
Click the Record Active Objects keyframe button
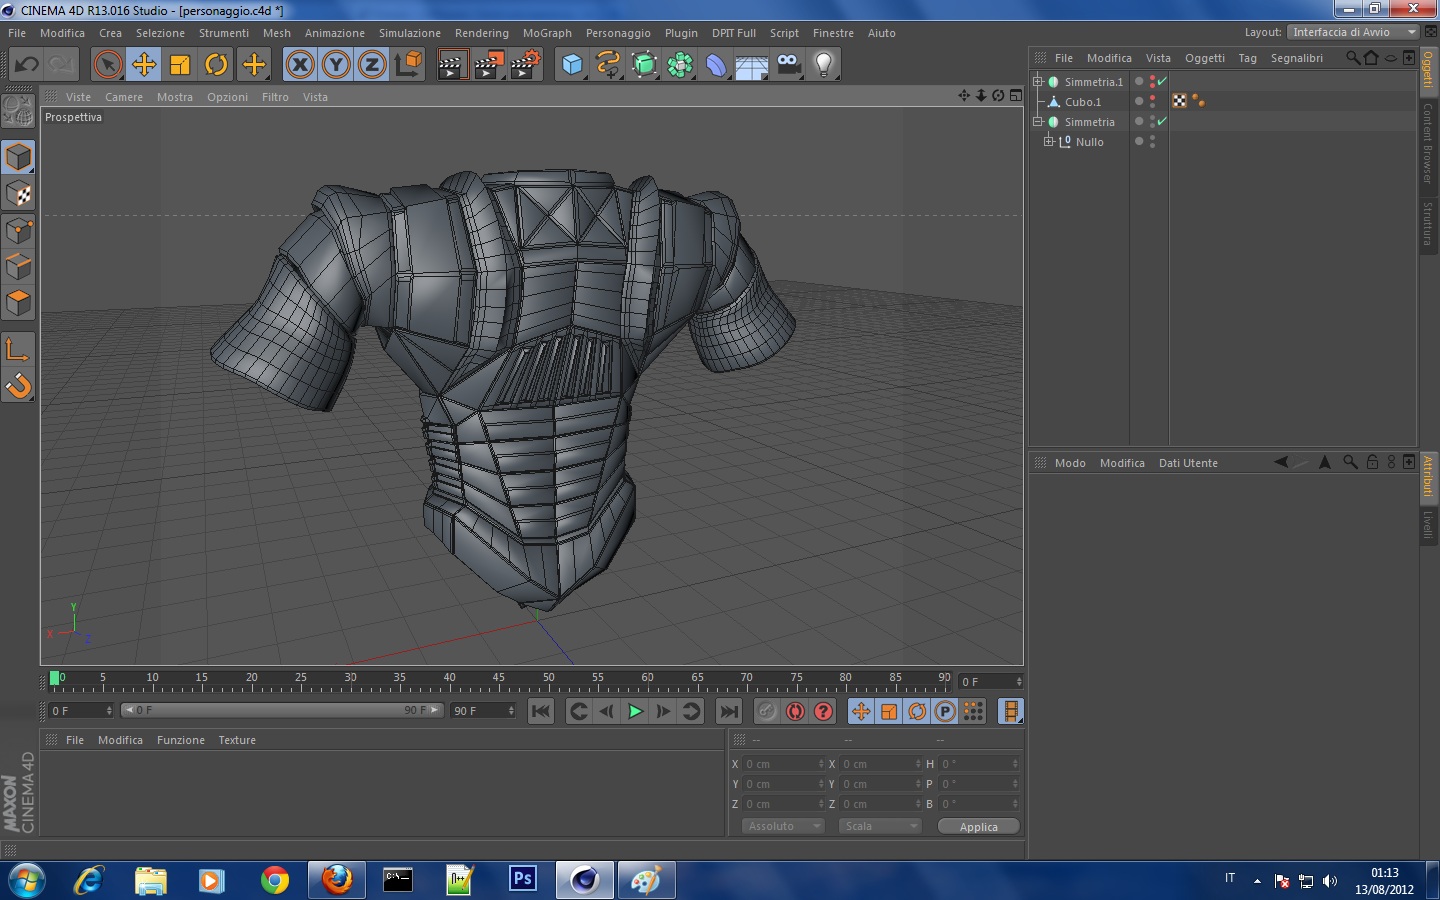click(766, 711)
